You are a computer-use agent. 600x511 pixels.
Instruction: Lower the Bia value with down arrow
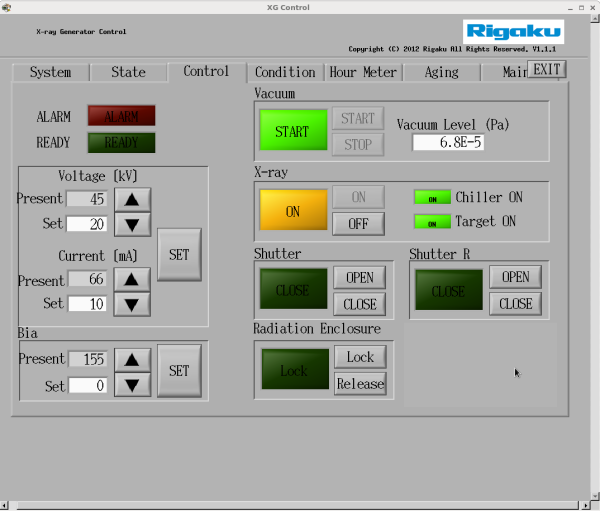click(x=131, y=386)
